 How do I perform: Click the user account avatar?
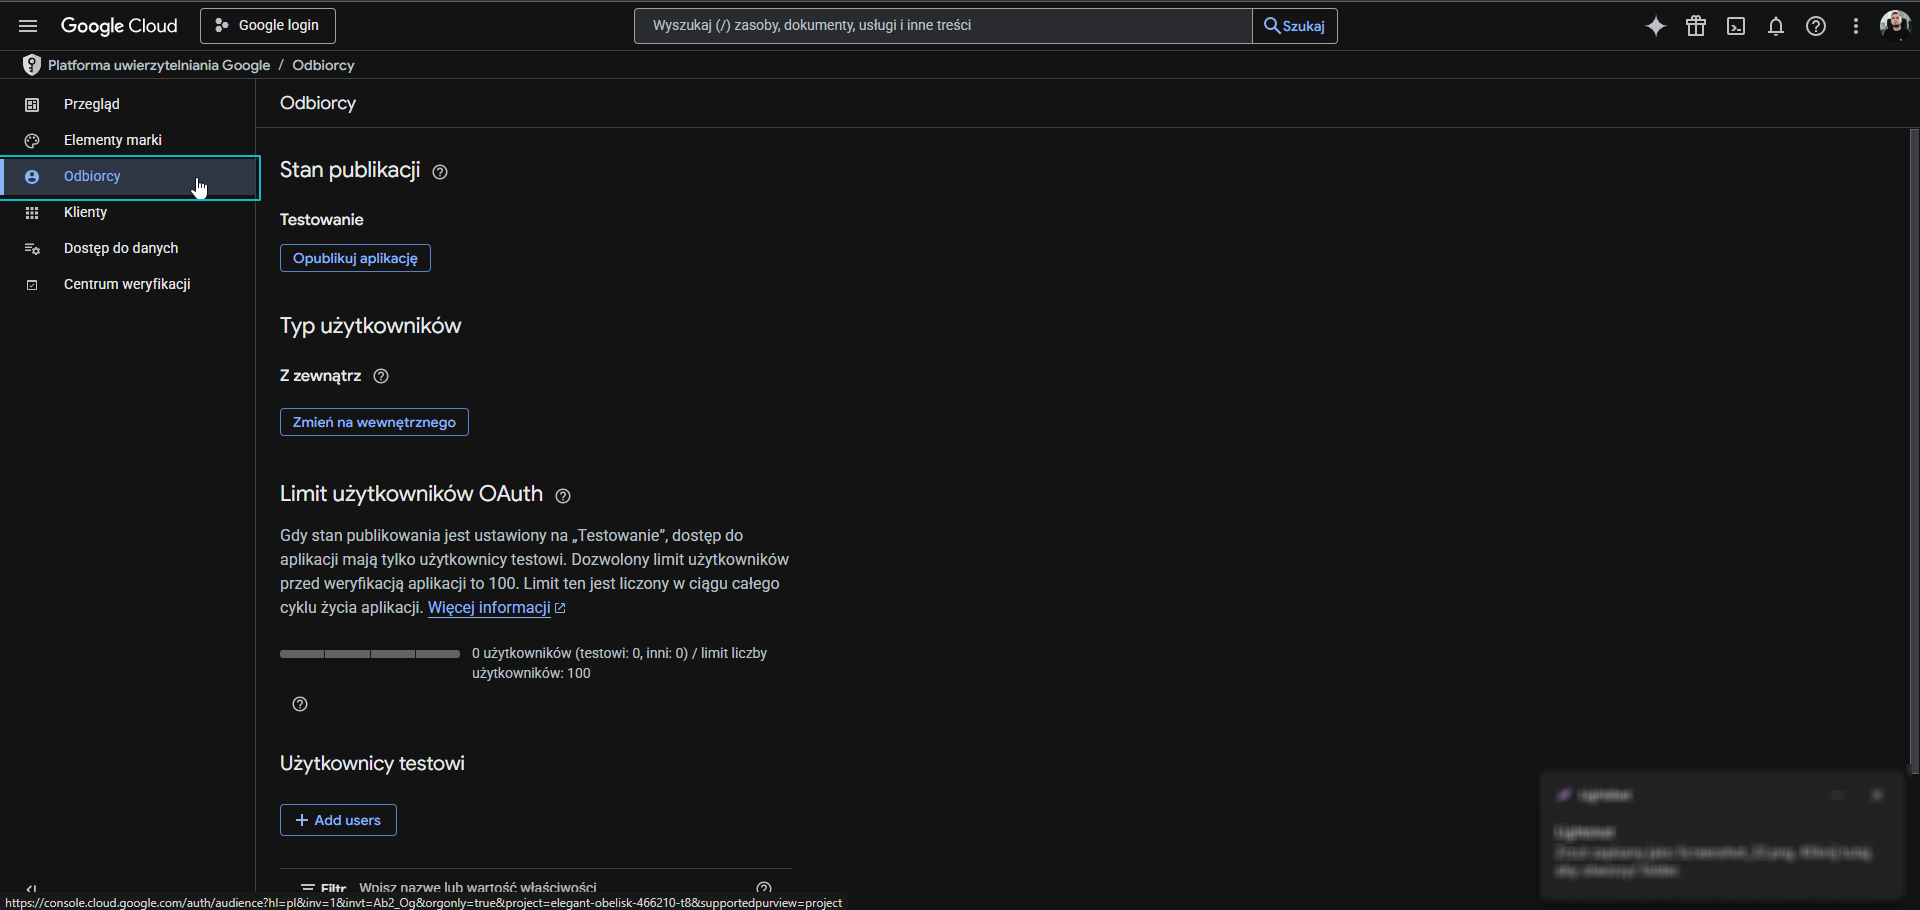point(1894,25)
